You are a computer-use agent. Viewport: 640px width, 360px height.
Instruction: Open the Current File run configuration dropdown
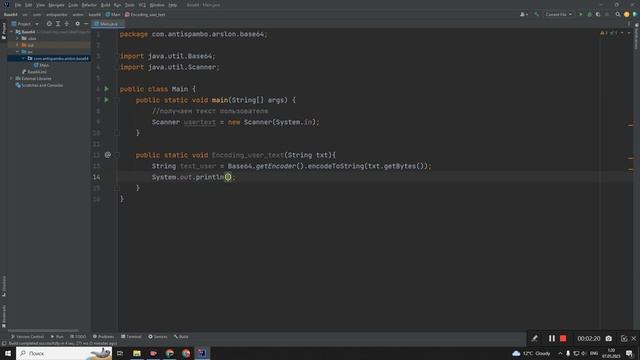[x=558, y=14]
